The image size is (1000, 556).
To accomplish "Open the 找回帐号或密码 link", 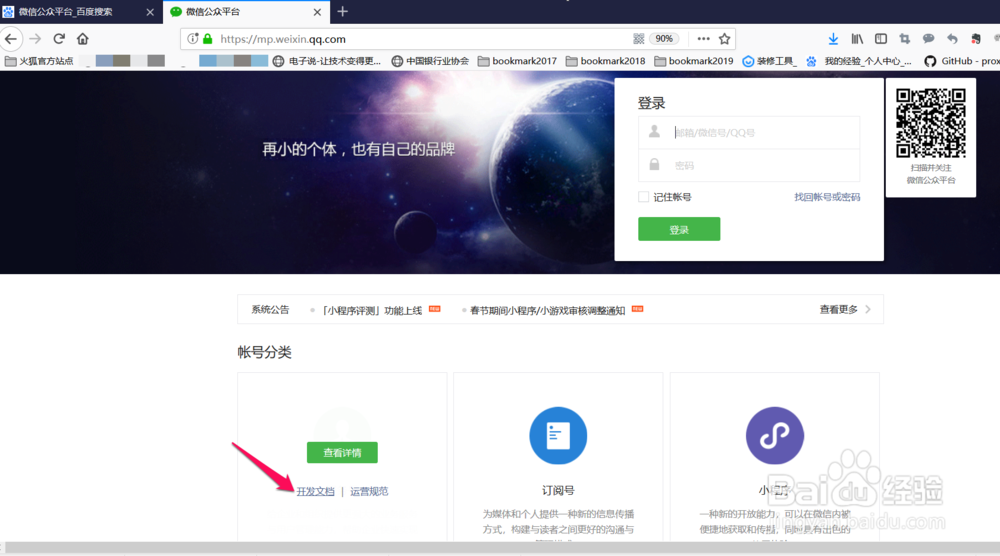I will click(827, 197).
